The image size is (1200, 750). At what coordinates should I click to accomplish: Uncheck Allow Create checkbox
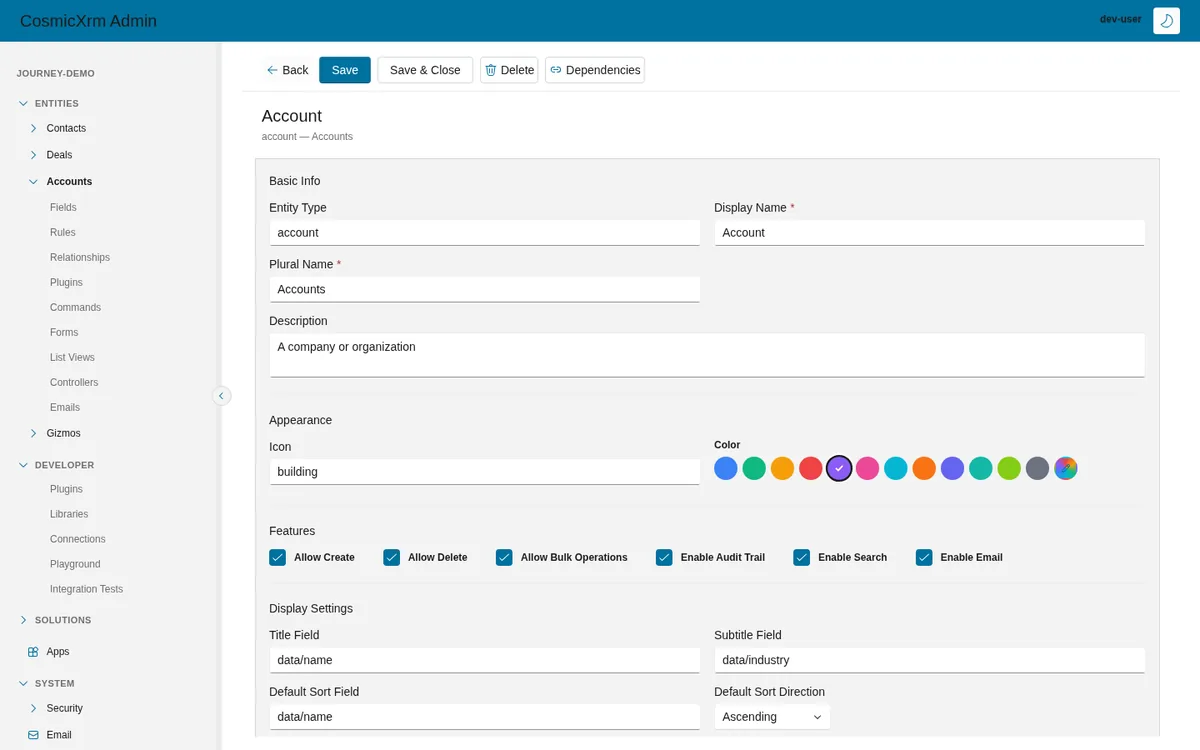pyautogui.click(x=278, y=557)
